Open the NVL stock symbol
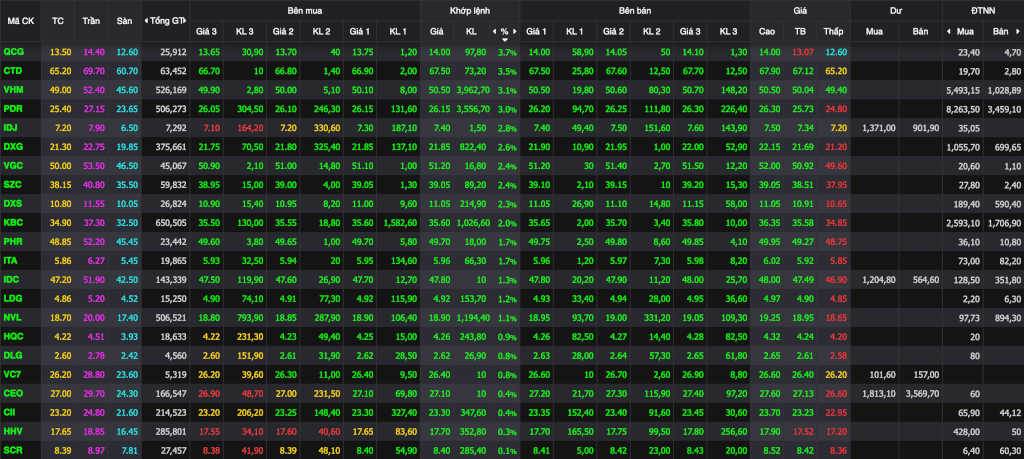1024x459 pixels. [12, 317]
